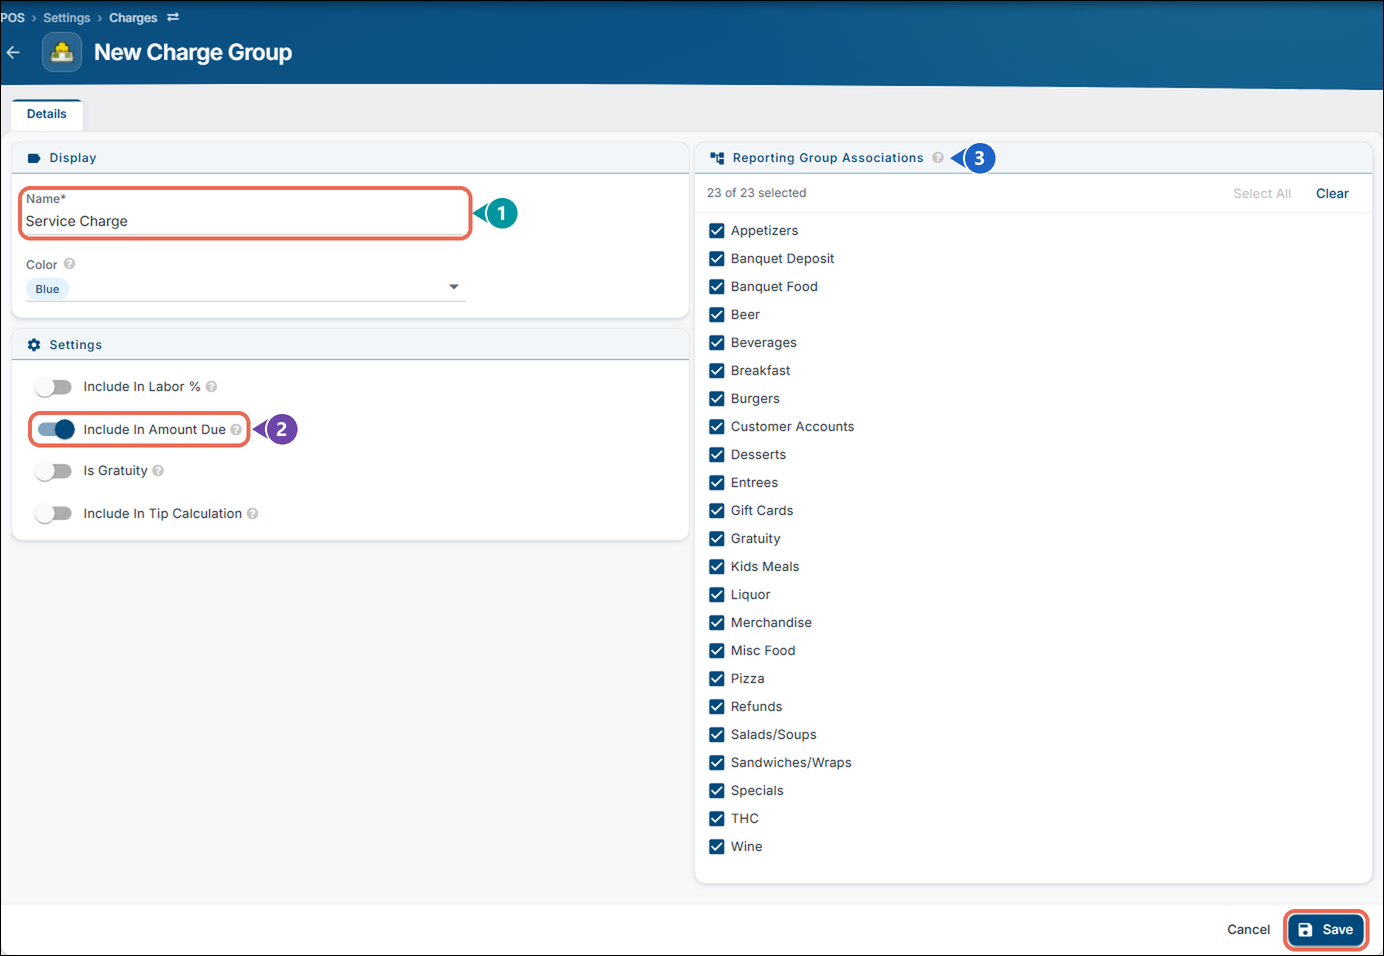The height and width of the screenshot is (956, 1384).
Task: Open help icon beside Is Gratuity
Action: [x=158, y=470]
